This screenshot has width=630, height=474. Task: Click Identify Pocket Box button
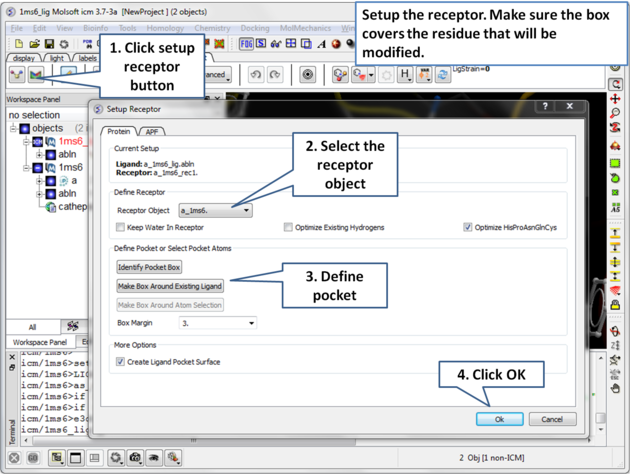pos(149,267)
